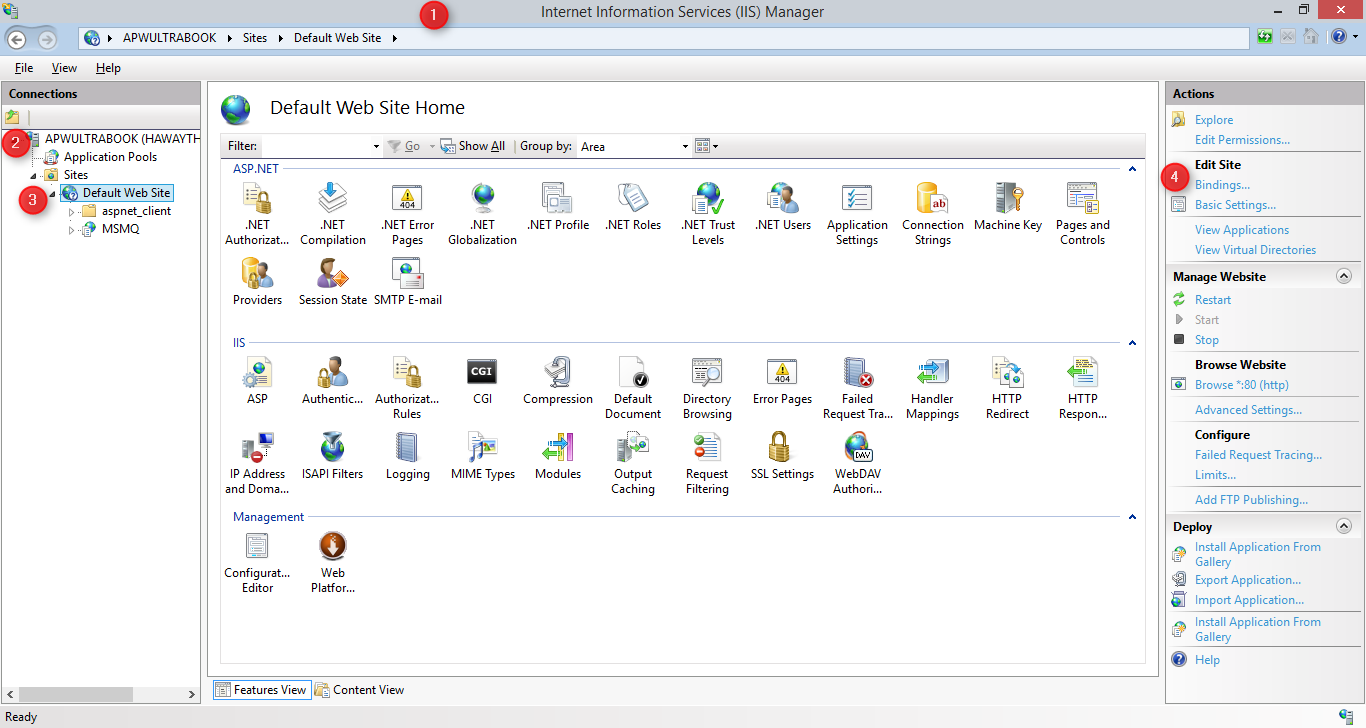Select Application Pools in Connections tree
The width and height of the screenshot is (1366, 728).
pos(110,157)
